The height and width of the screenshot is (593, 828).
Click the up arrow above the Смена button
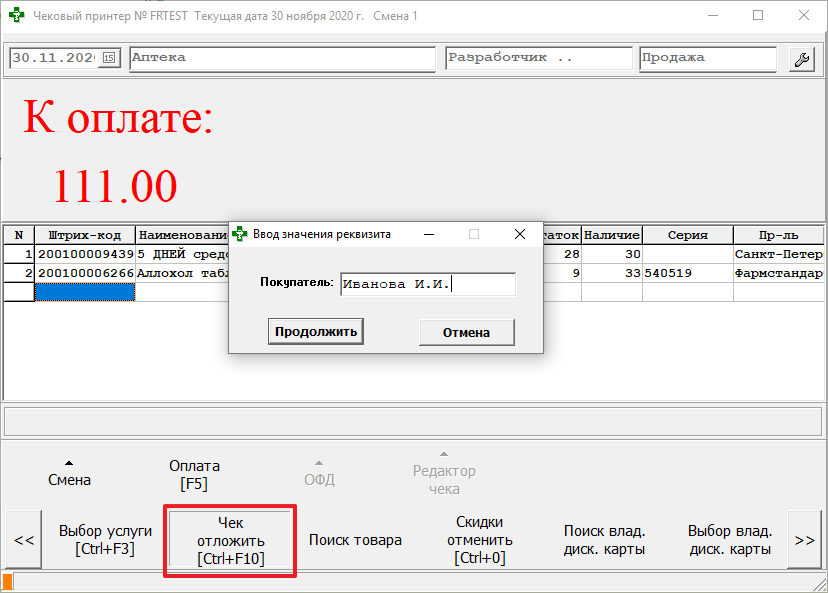click(69, 463)
